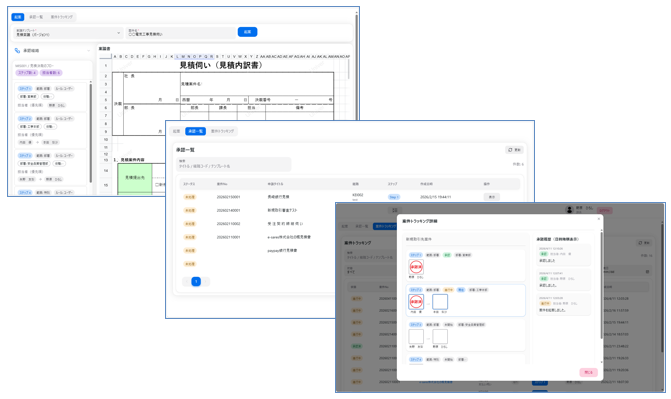The image size is (671, 399).
Task: Click the red 承認済 stamp in step 1
Action: pos(416,267)
